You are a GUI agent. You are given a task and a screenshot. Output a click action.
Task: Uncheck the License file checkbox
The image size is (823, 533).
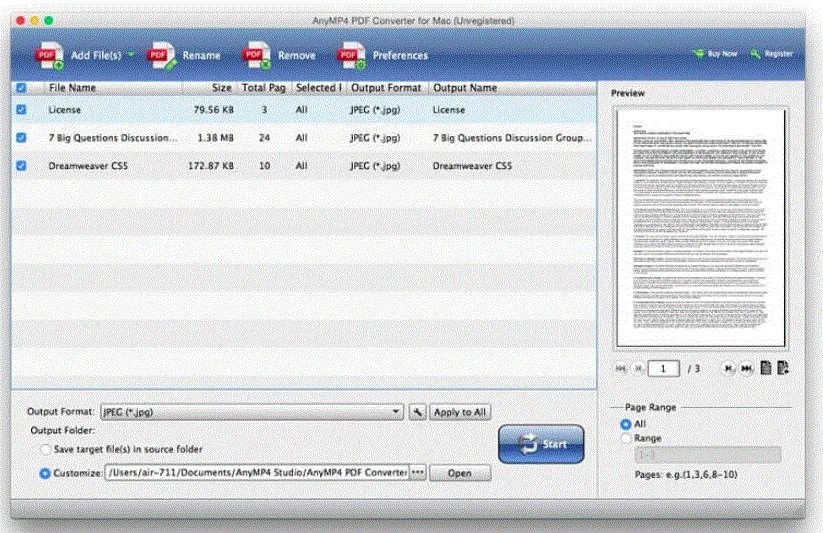click(21, 110)
